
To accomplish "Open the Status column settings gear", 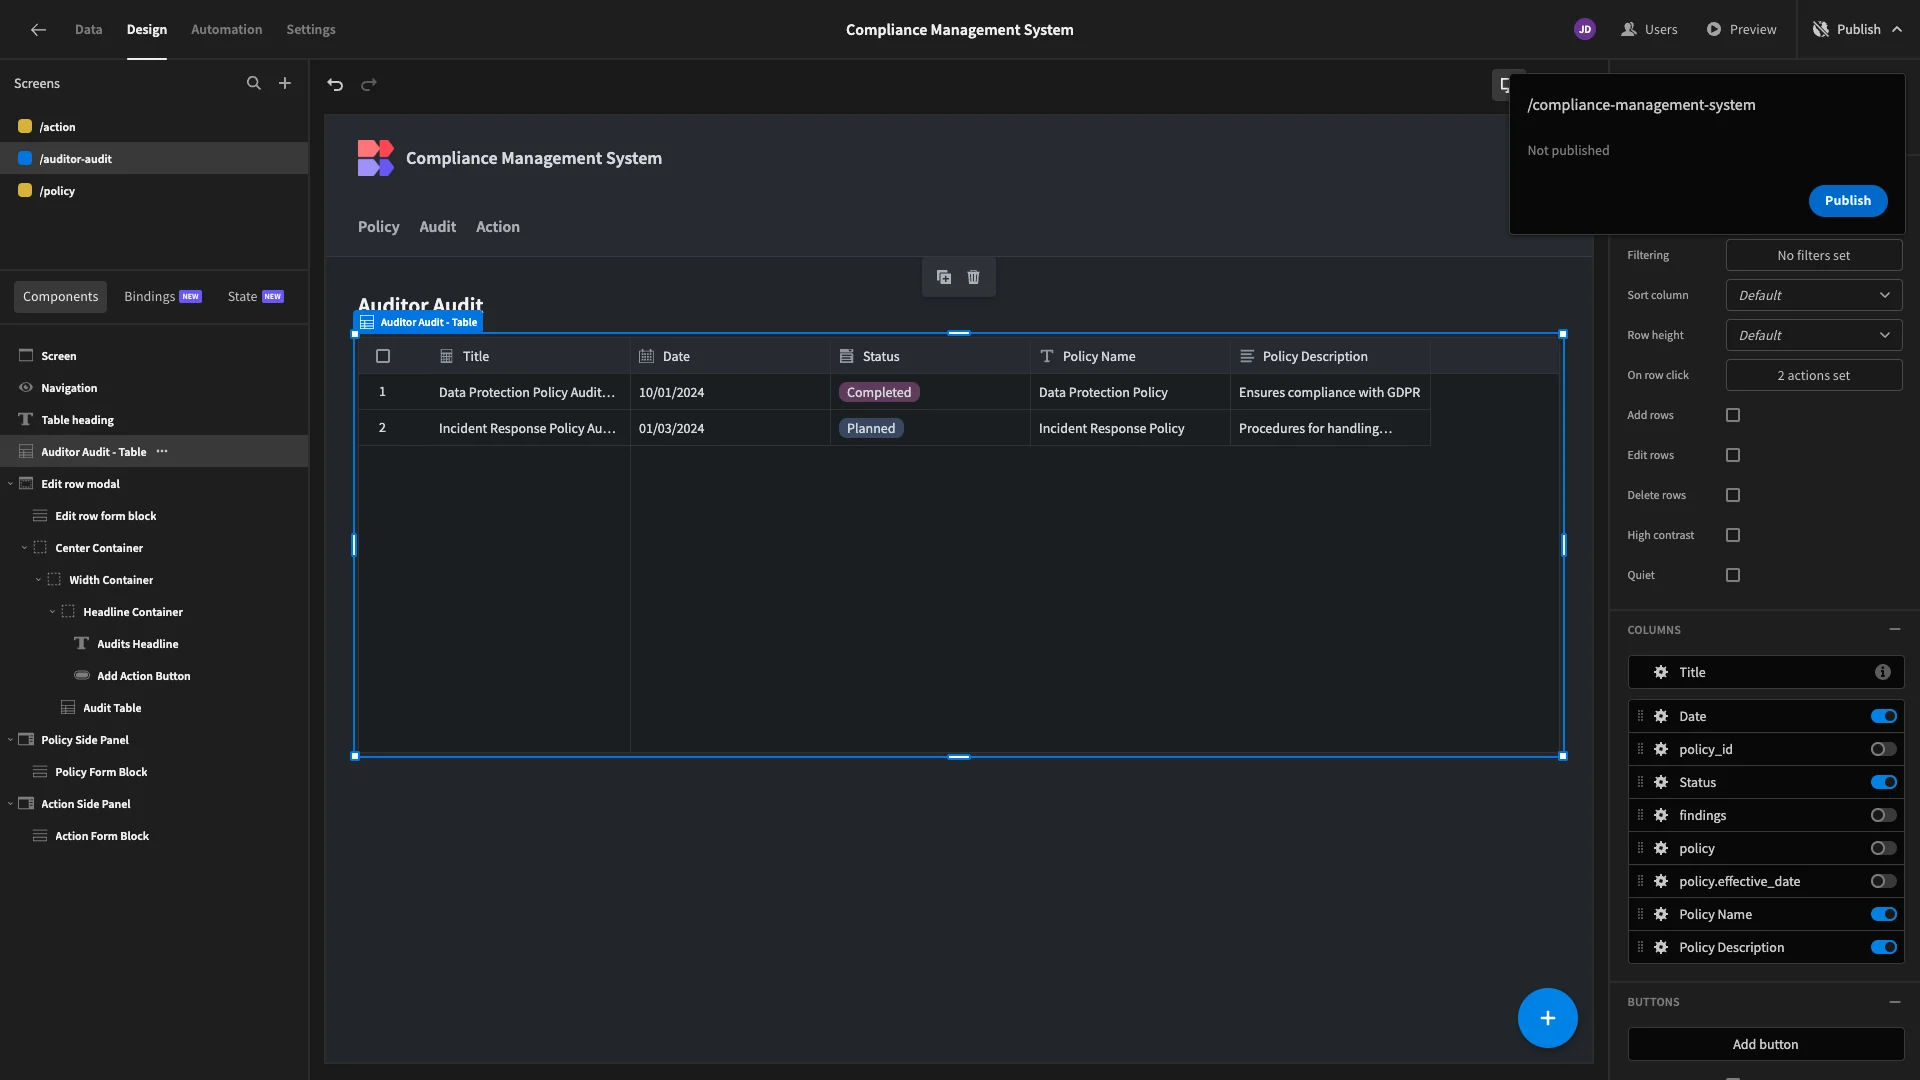I will 1661,783.
